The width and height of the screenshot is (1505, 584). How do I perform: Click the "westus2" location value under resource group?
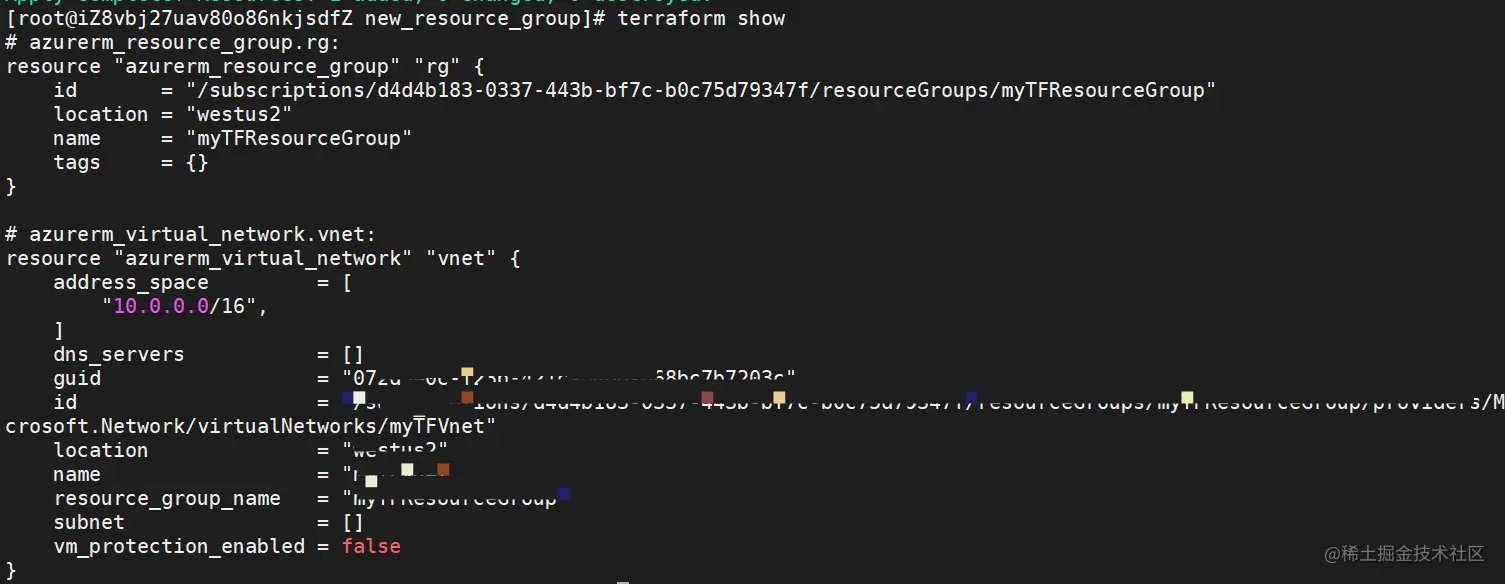pyautogui.click(x=239, y=114)
